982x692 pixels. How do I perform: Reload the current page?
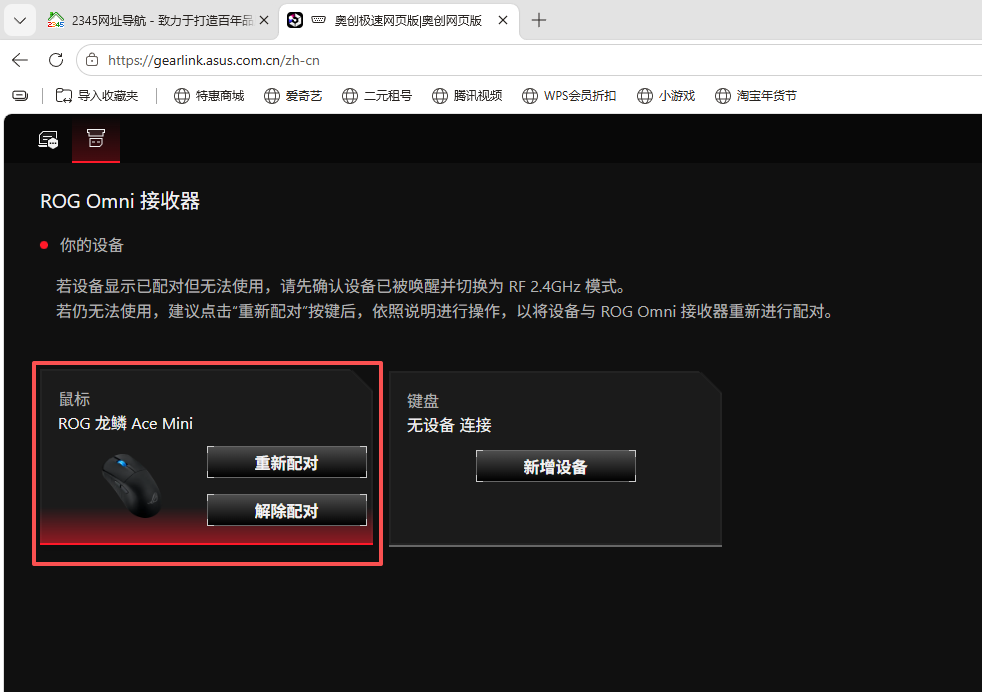coord(56,60)
